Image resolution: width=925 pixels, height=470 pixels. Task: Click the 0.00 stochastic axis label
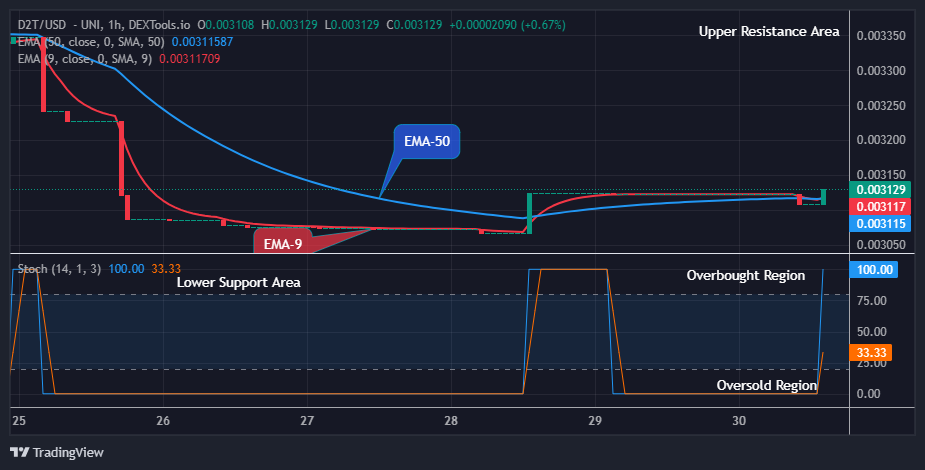click(868, 393)
